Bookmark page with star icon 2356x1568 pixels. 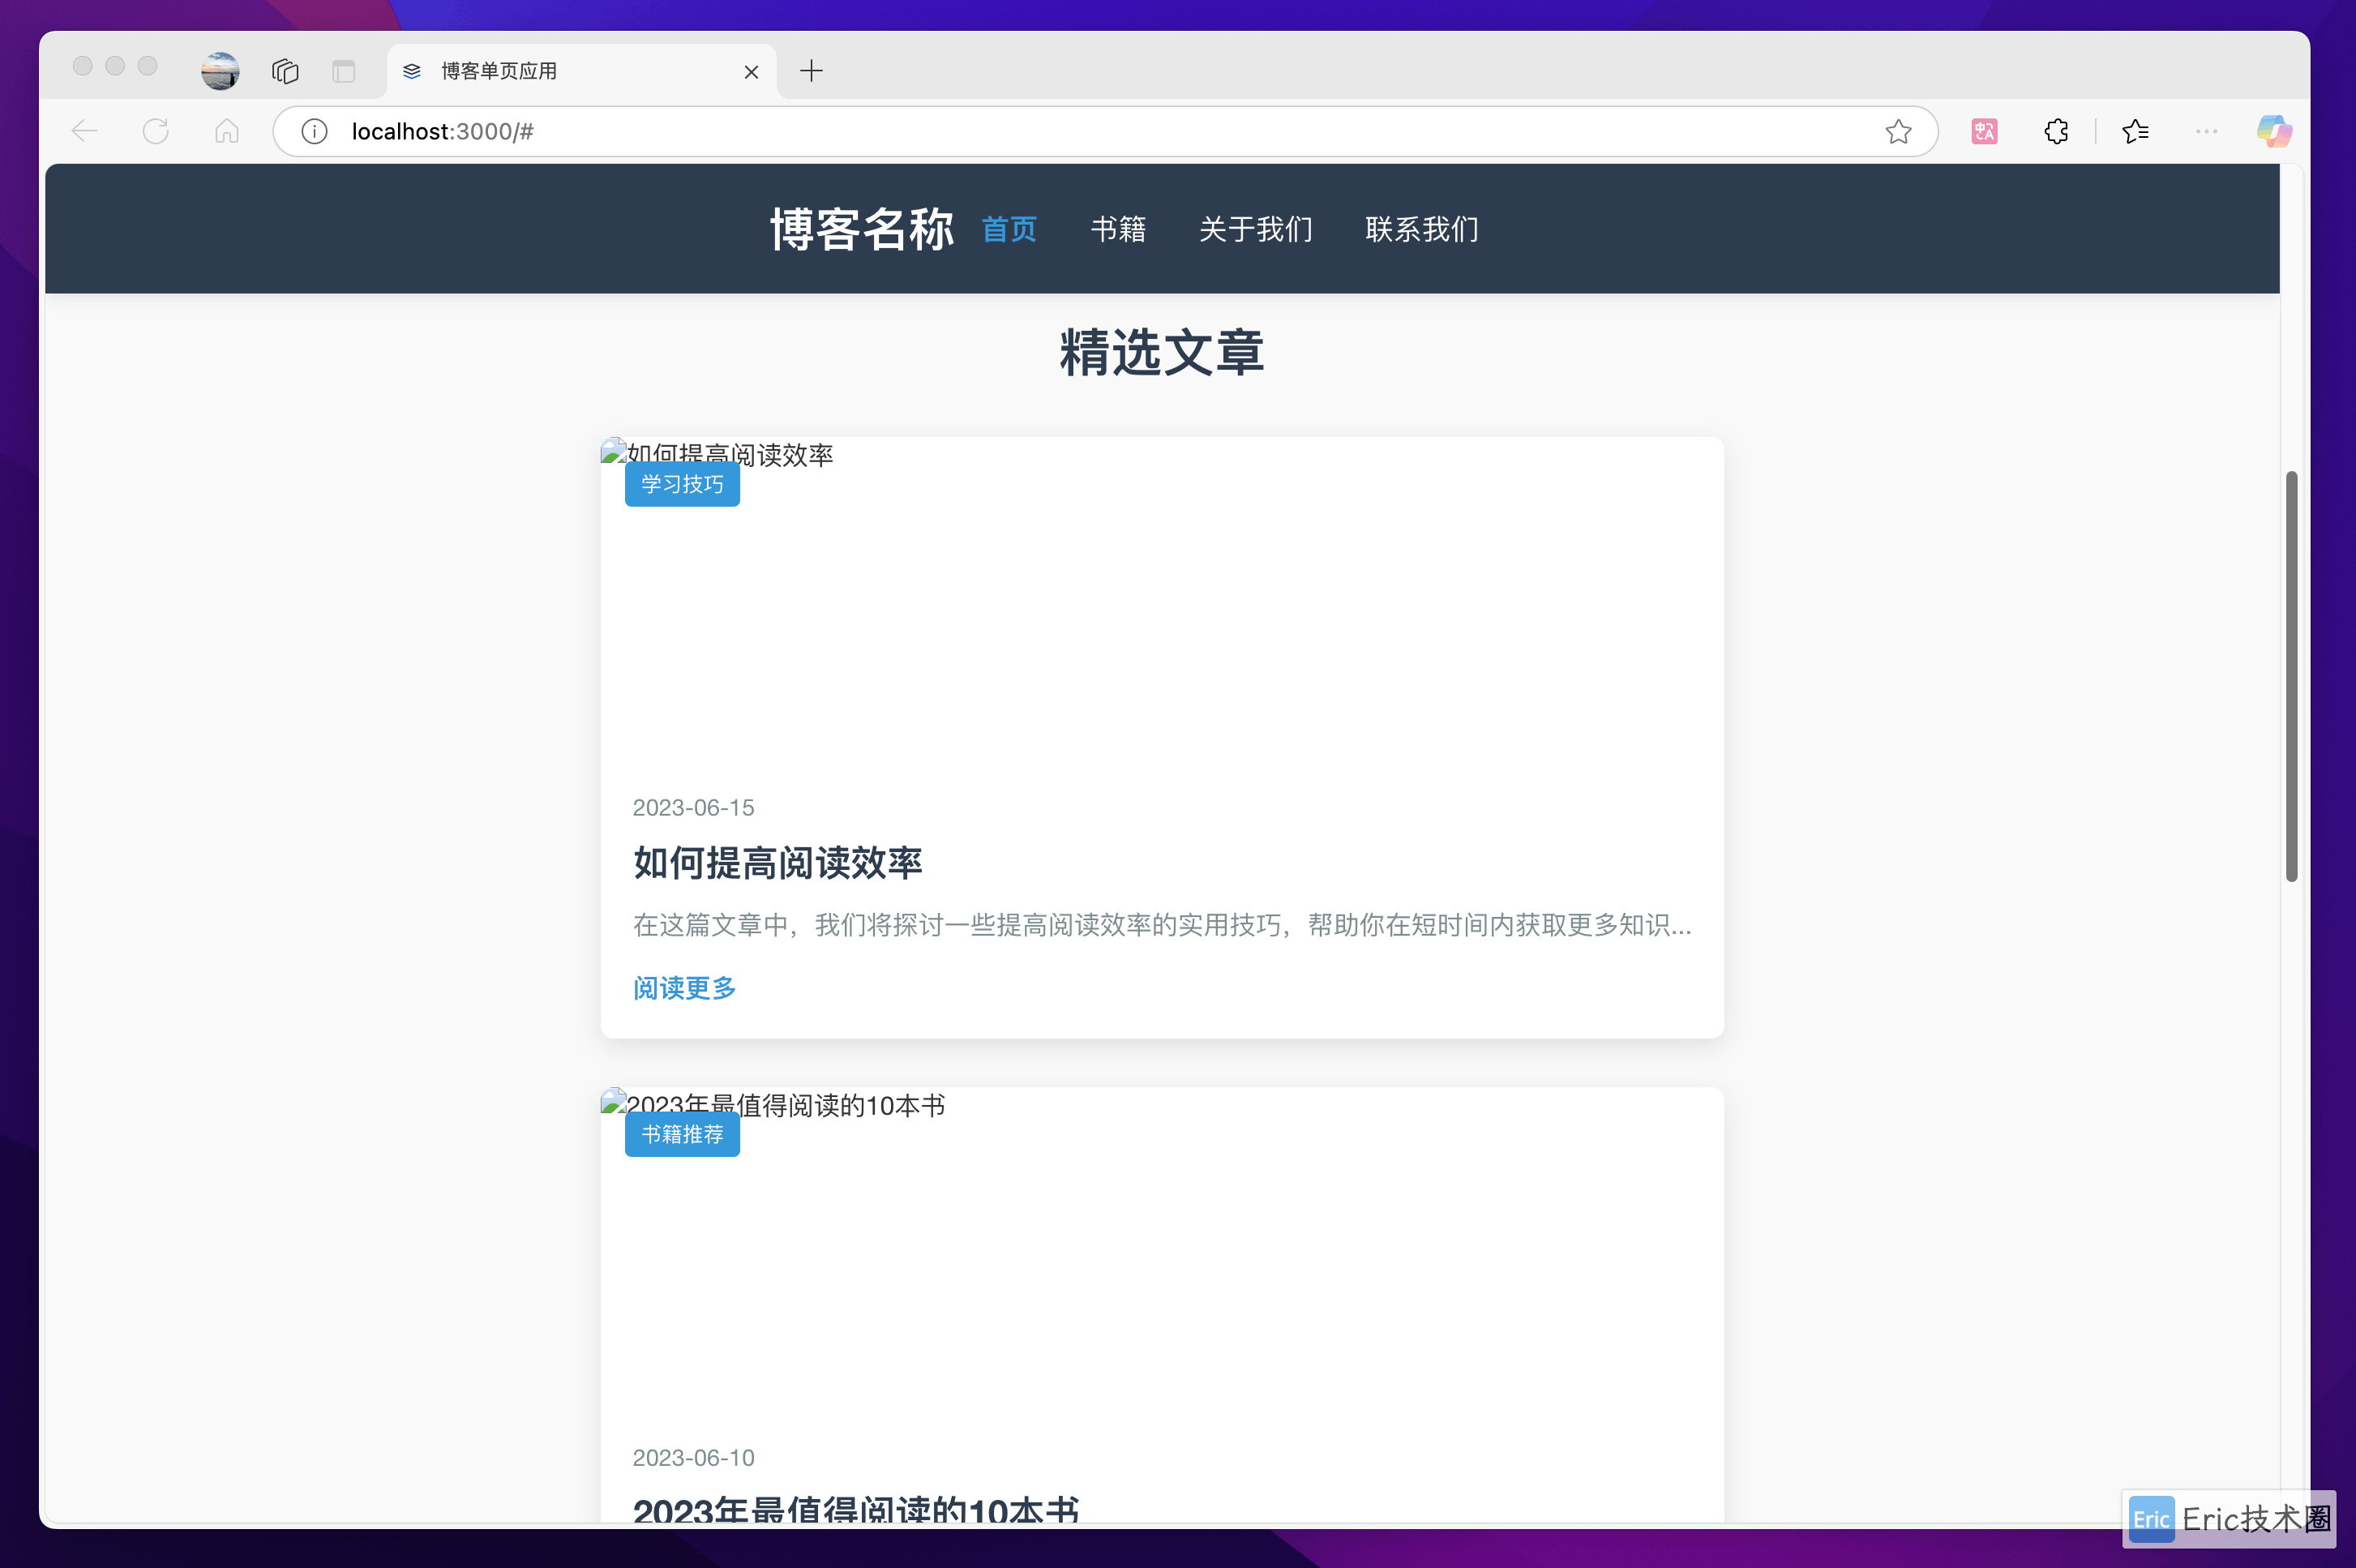click(1898, 131)
